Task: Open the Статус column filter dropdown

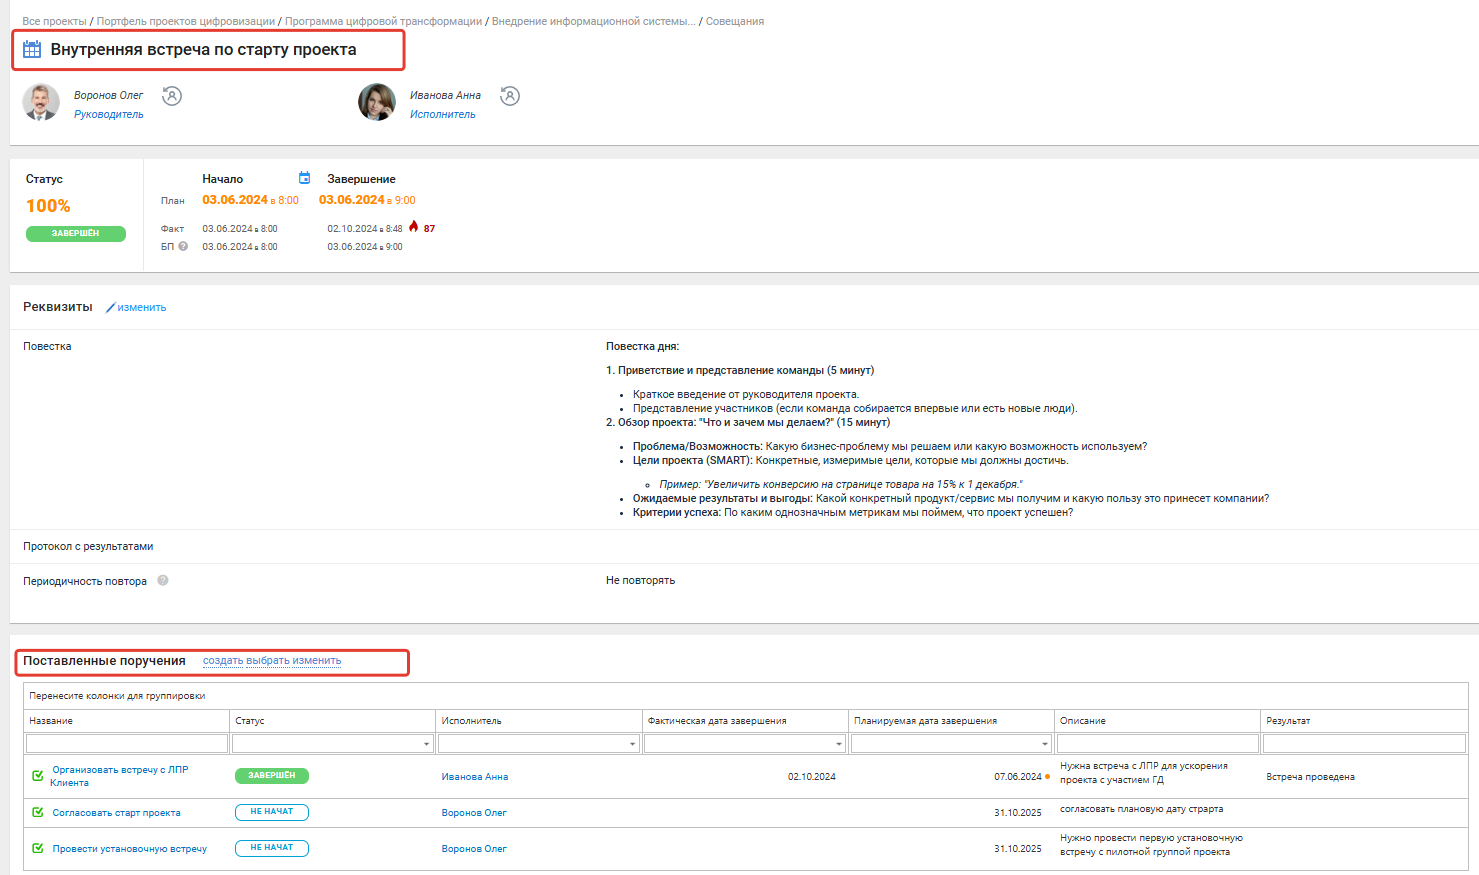Action: (427, 744)
